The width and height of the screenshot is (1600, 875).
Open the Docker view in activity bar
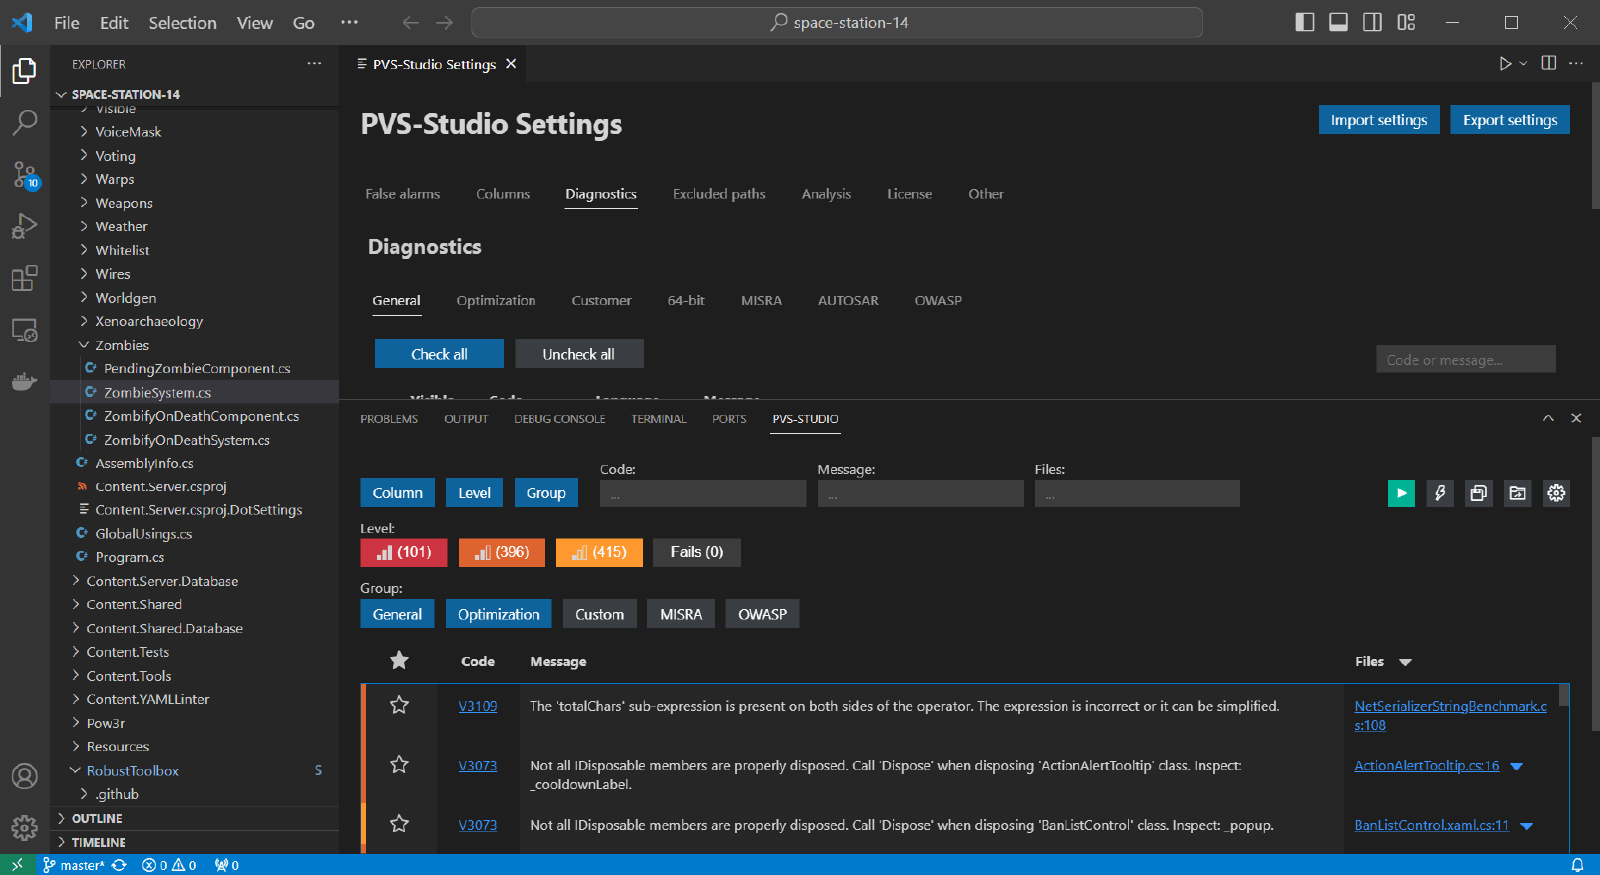coord(25,381)
